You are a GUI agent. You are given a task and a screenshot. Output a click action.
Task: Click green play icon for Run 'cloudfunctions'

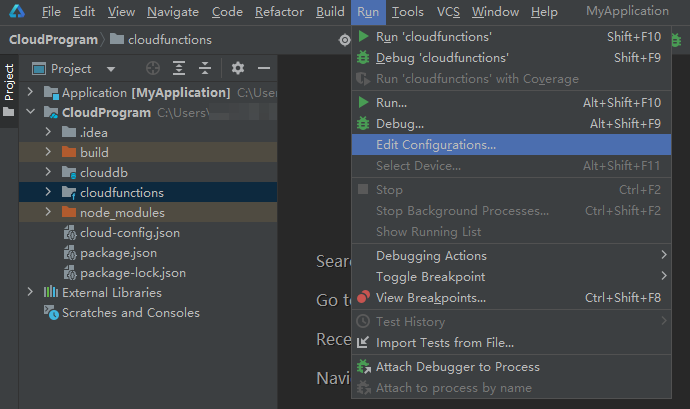364,37
